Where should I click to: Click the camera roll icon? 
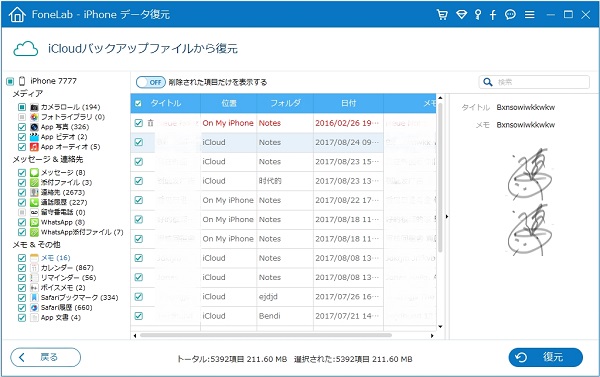[x=34, y=107]
